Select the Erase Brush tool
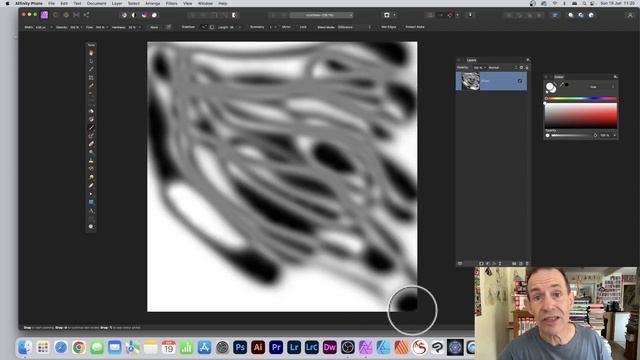This screenshot has height=360, width=640. pyautogui.click(x=91, y=144)
